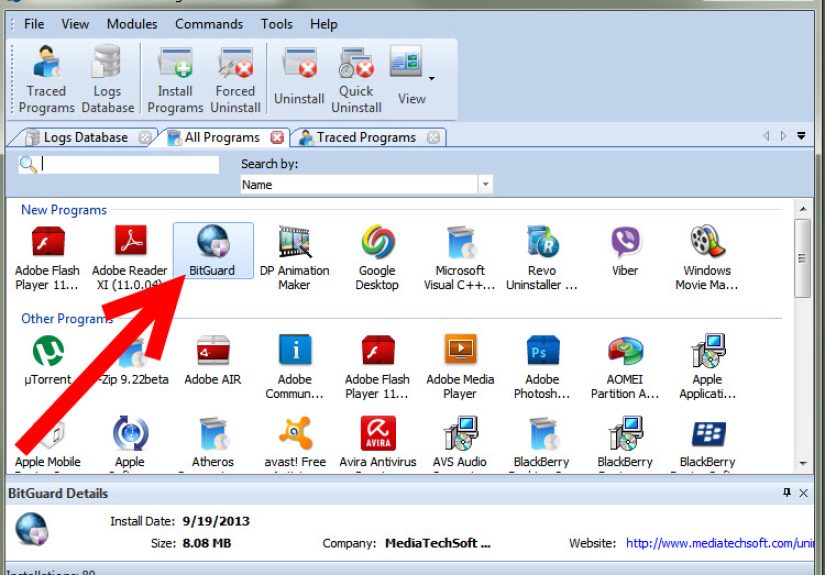This screenshot has width=825, height=575.
Task: Click into the program search field
Action: pyautogui.click(x=119, y=165)
